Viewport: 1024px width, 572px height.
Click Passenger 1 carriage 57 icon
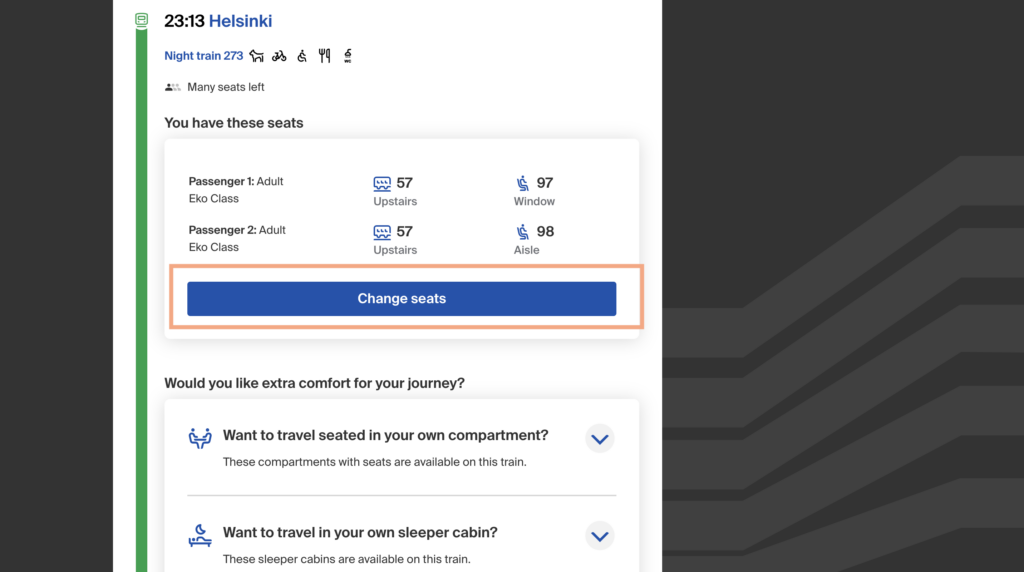point(382,183)
